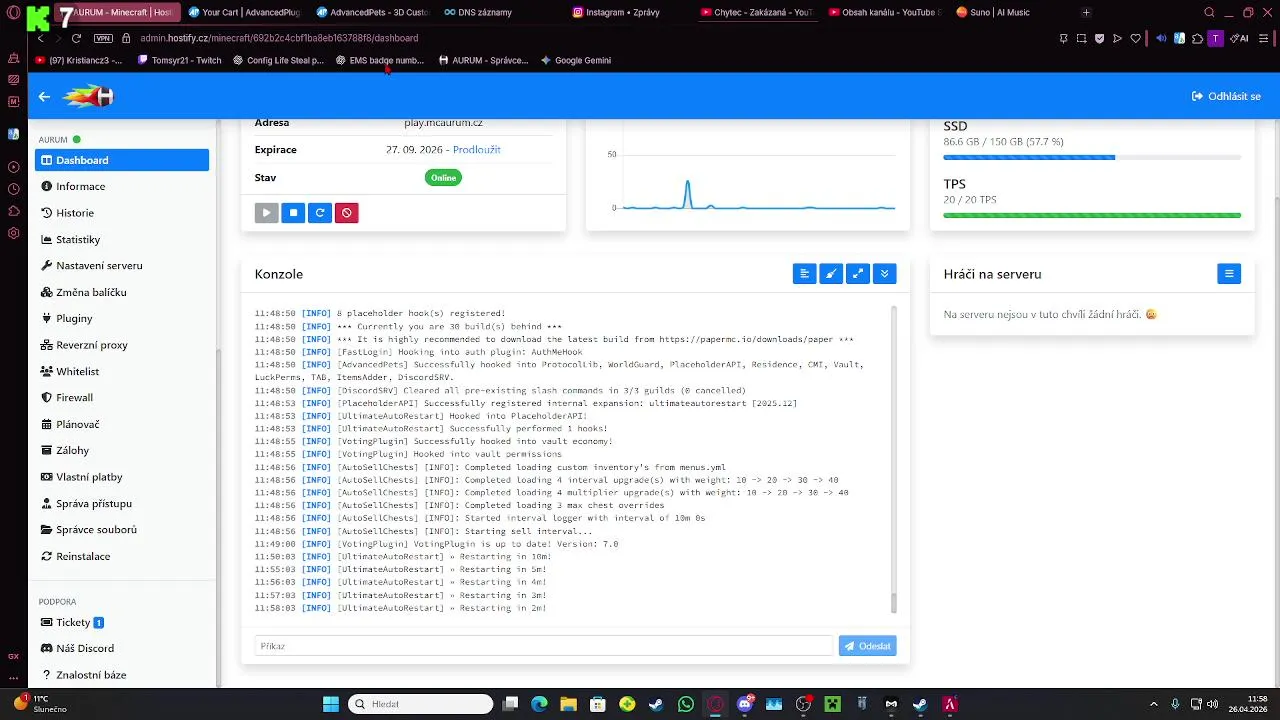This screenshot has height=720, width=1280.
Task: Open Správa přístupu in the sidebar
Action: (122, 504)
